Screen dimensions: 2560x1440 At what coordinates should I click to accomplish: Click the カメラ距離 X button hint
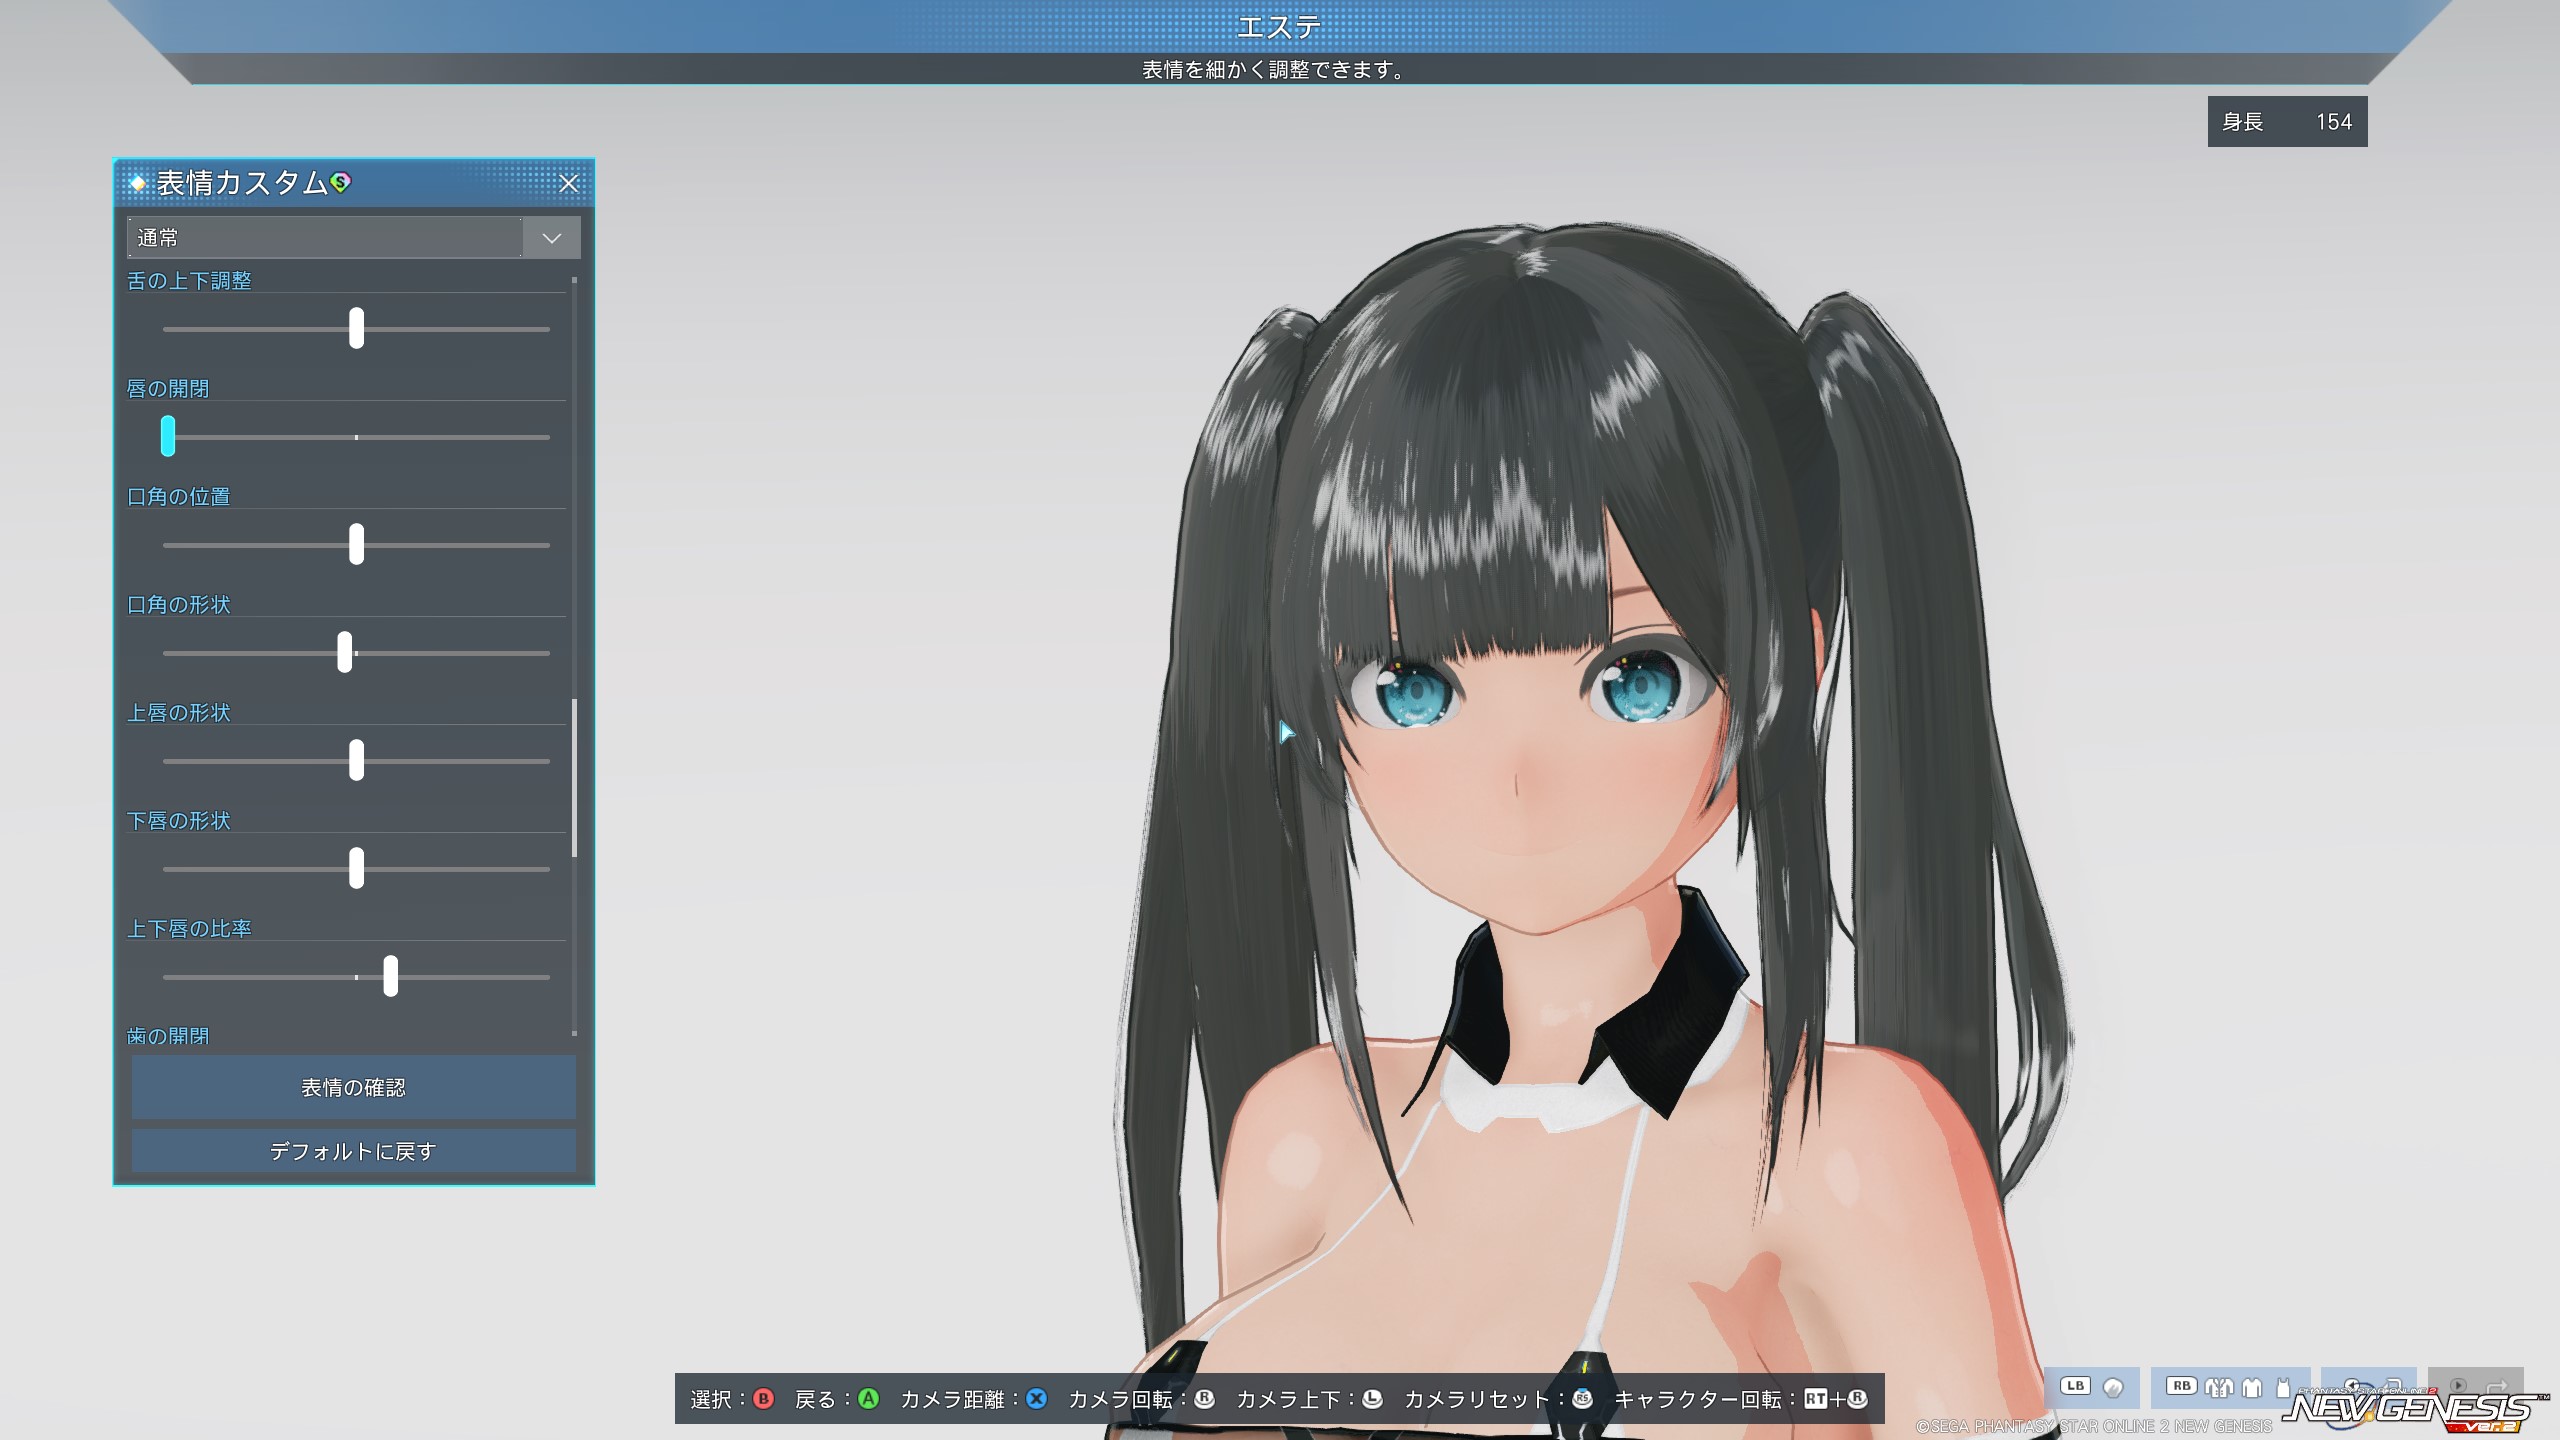1037,1399
